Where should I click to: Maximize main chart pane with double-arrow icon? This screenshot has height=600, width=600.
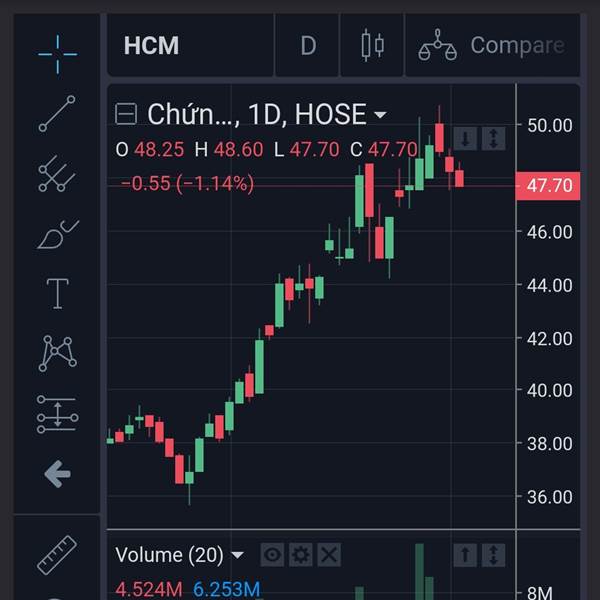(x=493, y=139)
